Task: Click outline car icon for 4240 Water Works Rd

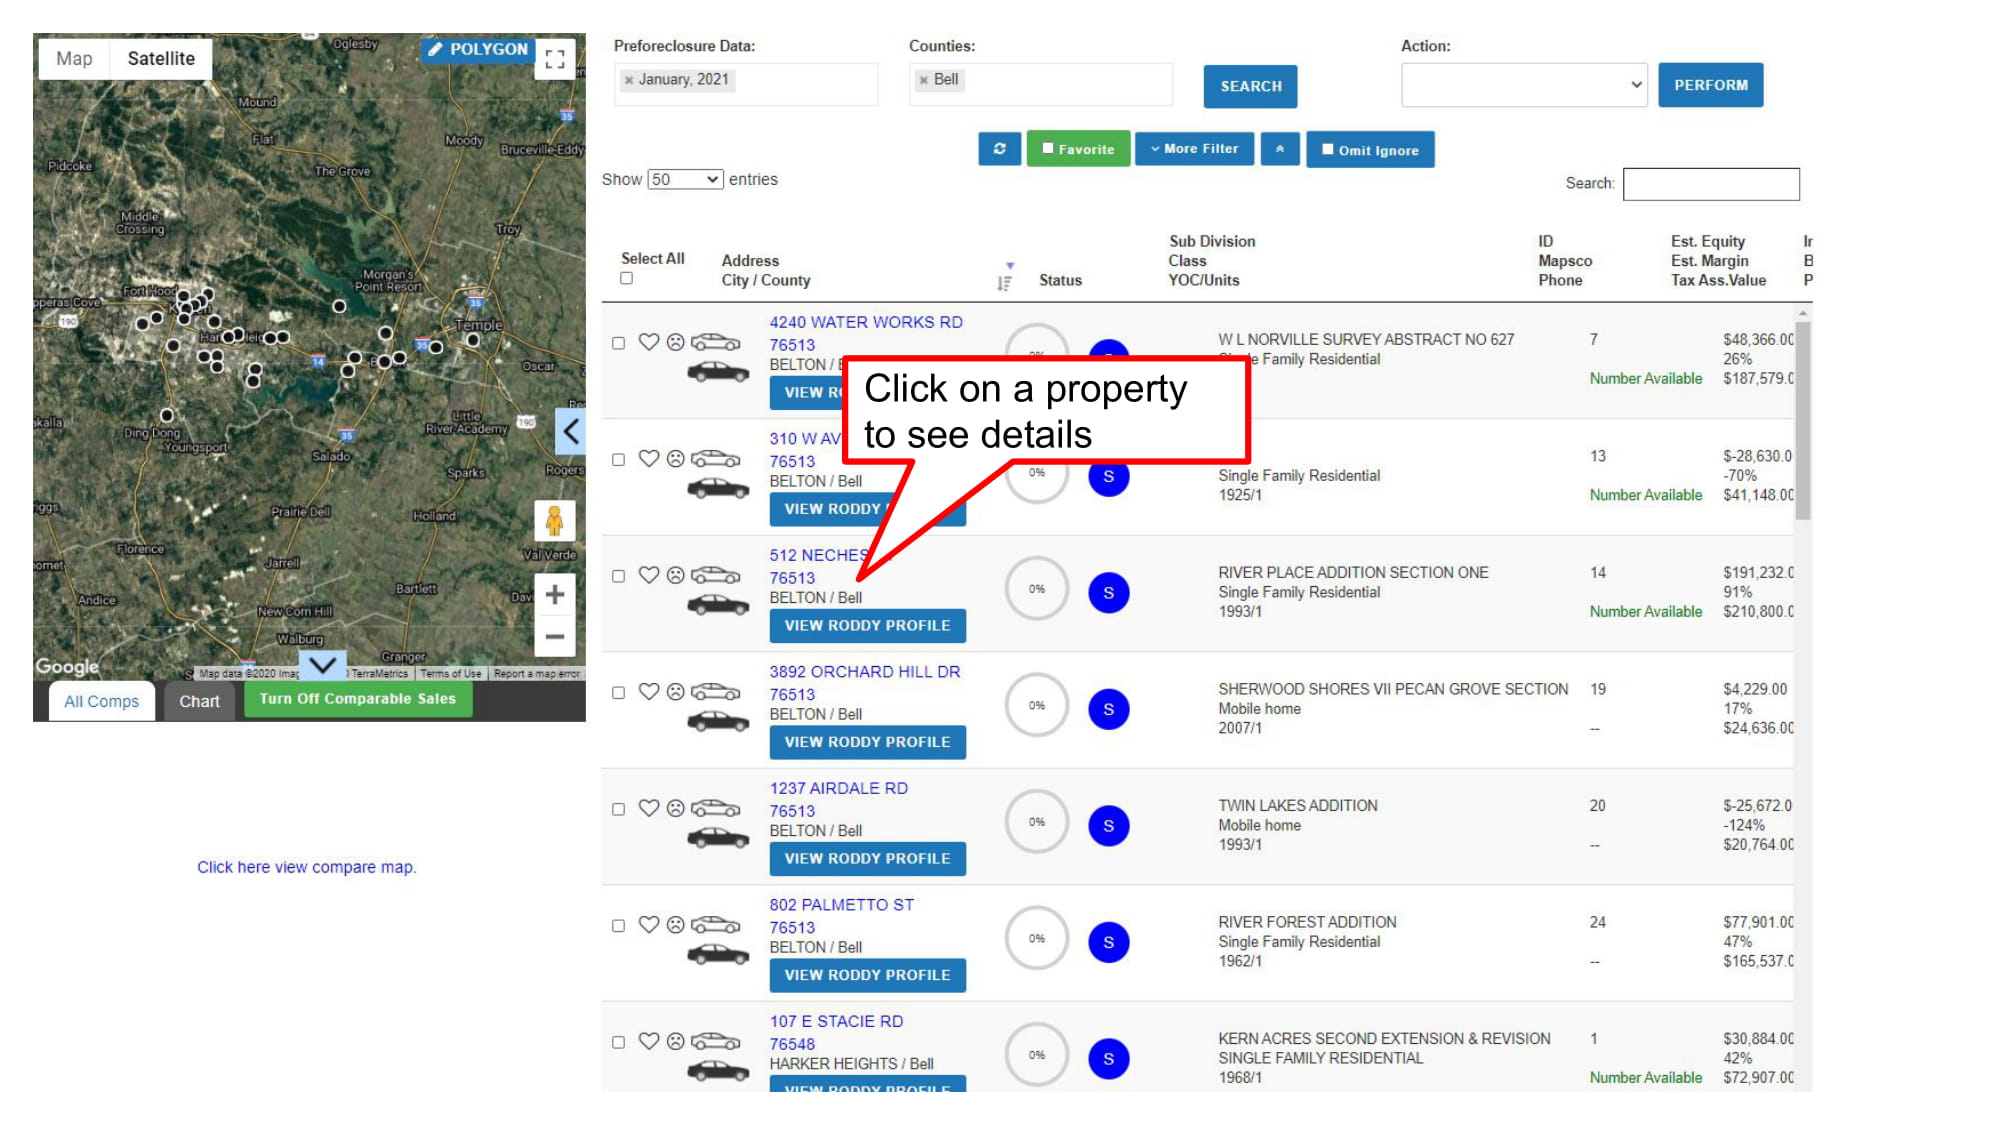Action: tap(716, 342)
